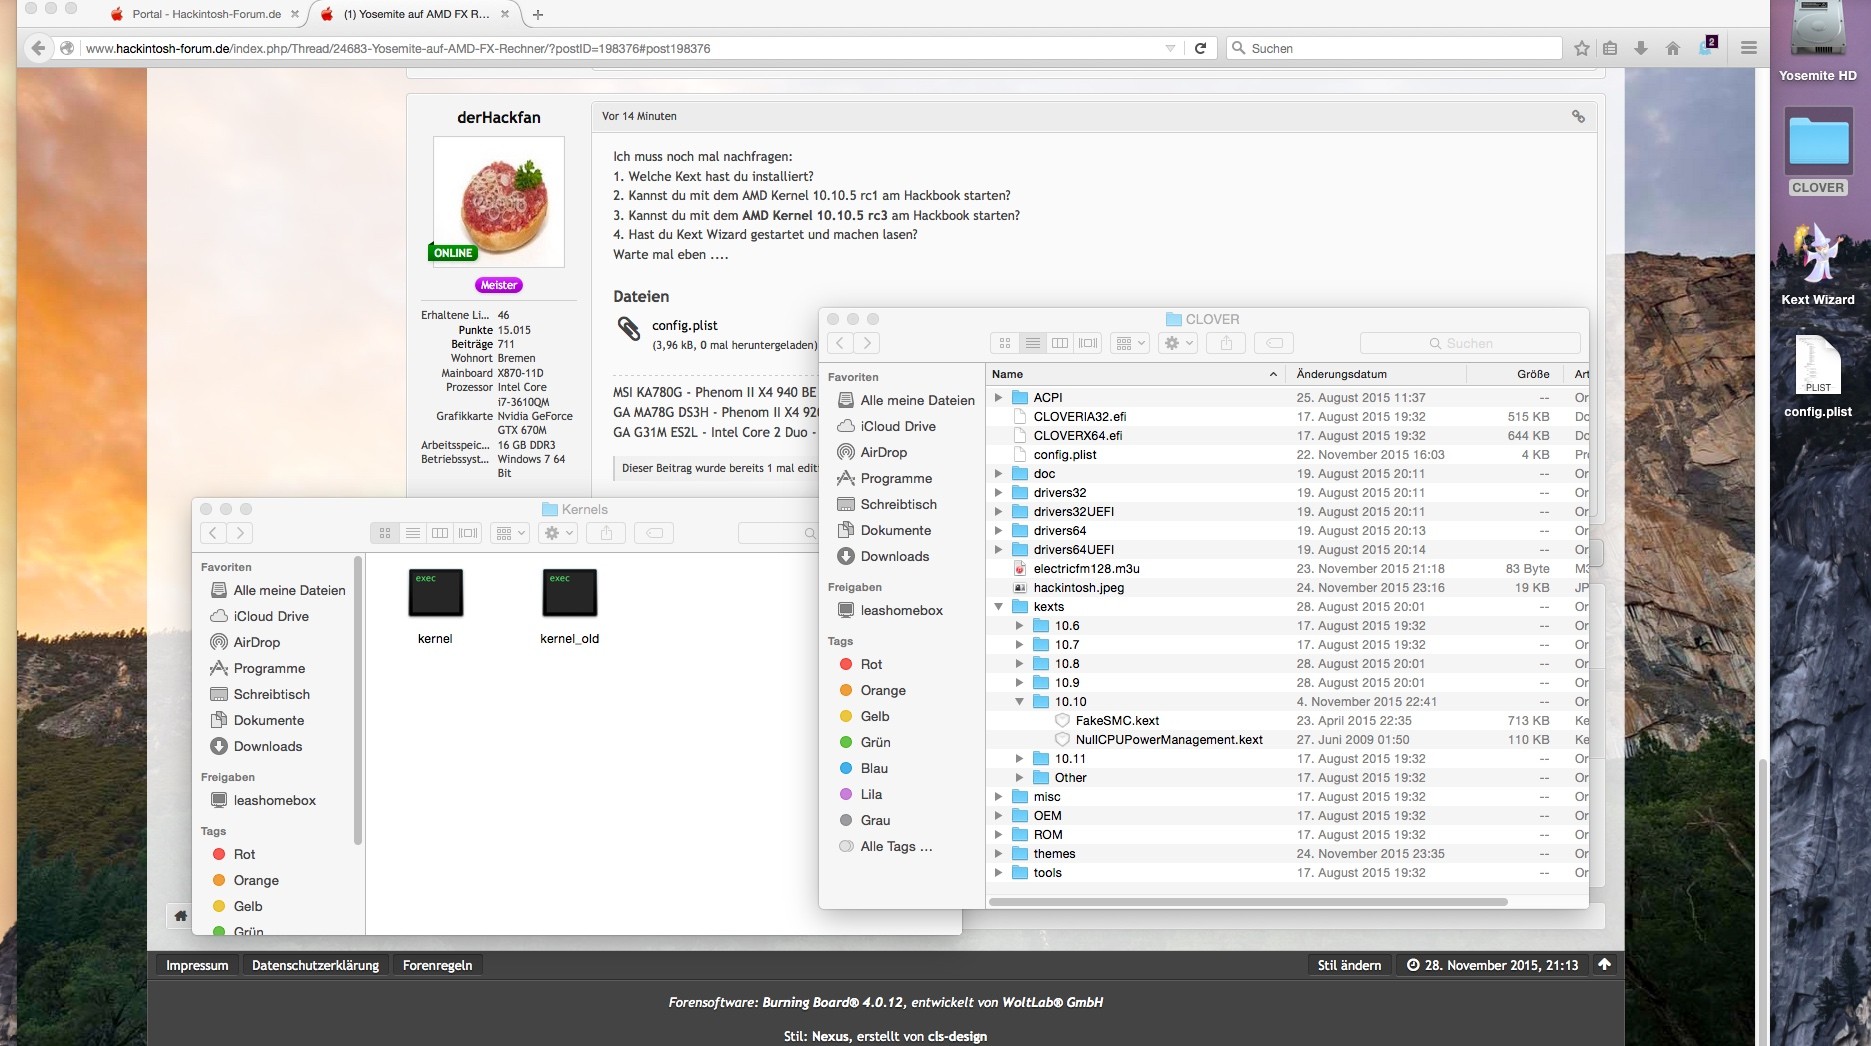Viewport: 1871px width, 1046px height.
Task: Switch to the Portal - Hackintosh-Forum.de tab
Action: pyautogui.click(x=206, y=14)
